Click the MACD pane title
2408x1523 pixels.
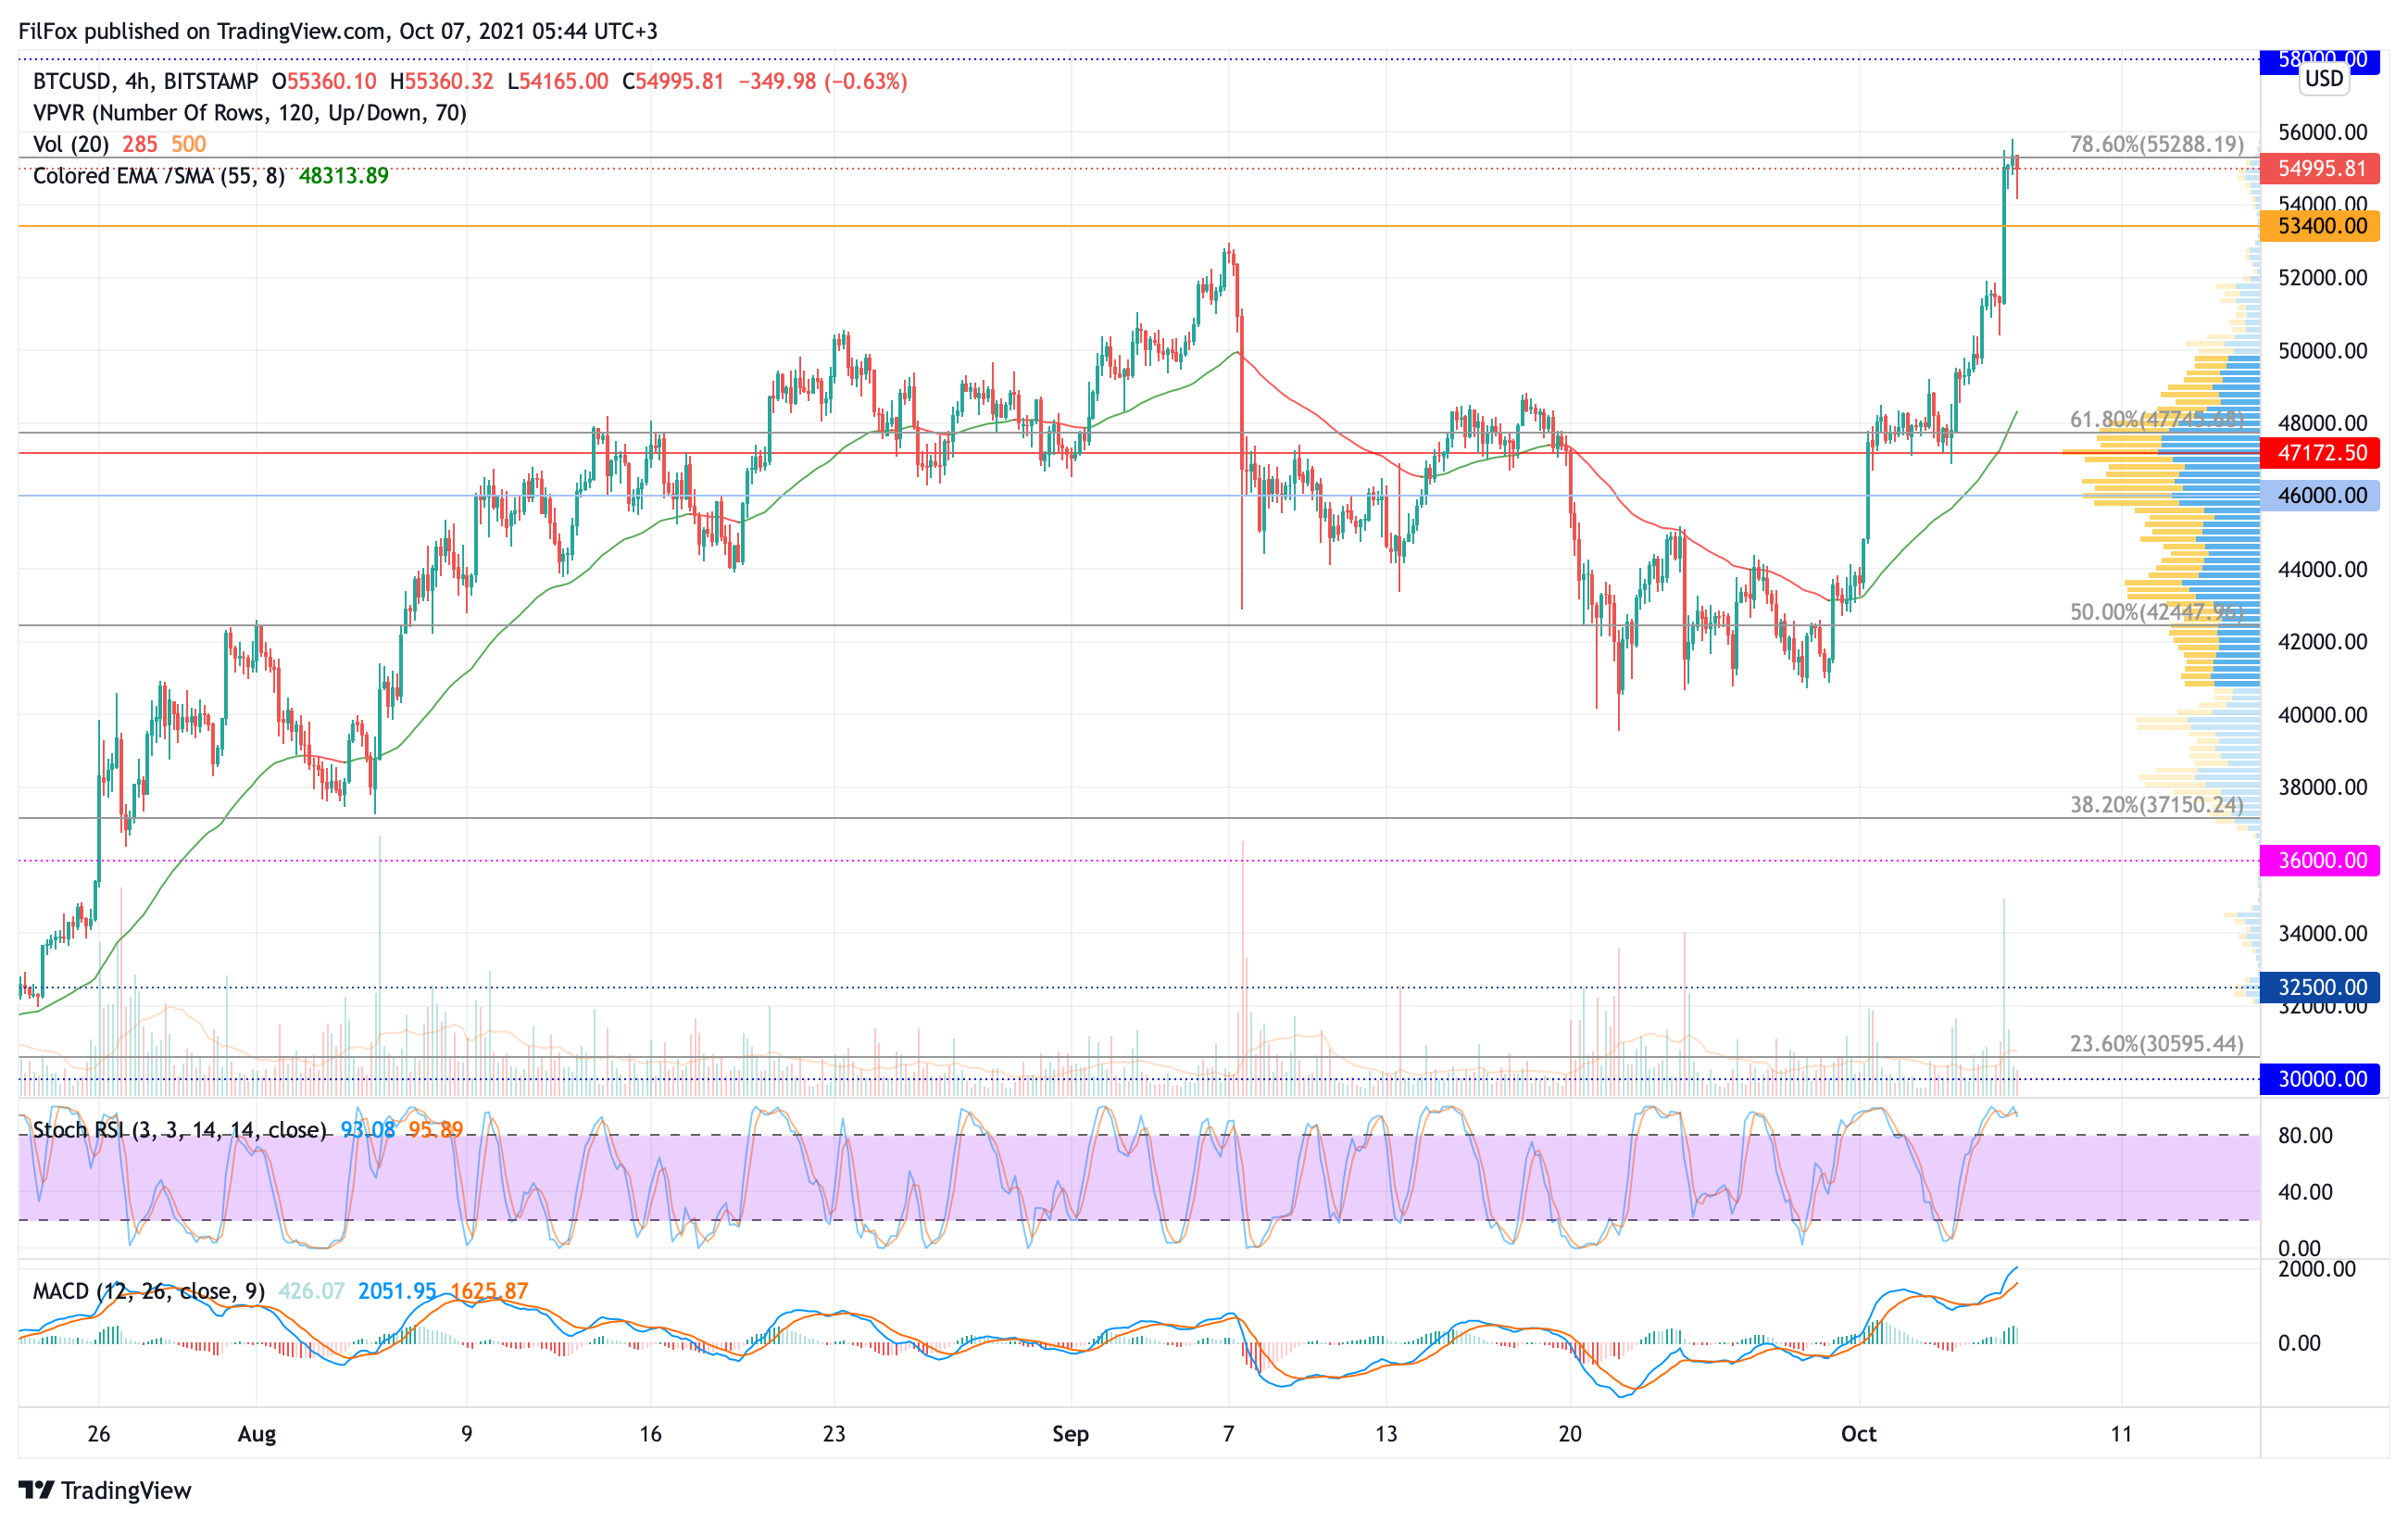pyautogui.click(x=148, y=1291)
